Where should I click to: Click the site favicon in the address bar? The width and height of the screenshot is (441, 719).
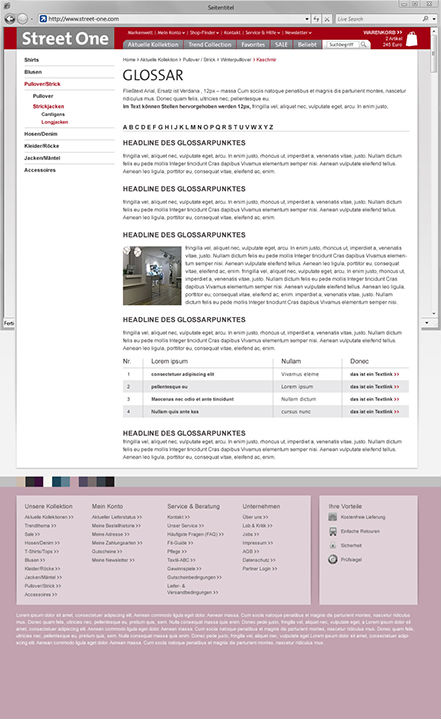point(43,19)
